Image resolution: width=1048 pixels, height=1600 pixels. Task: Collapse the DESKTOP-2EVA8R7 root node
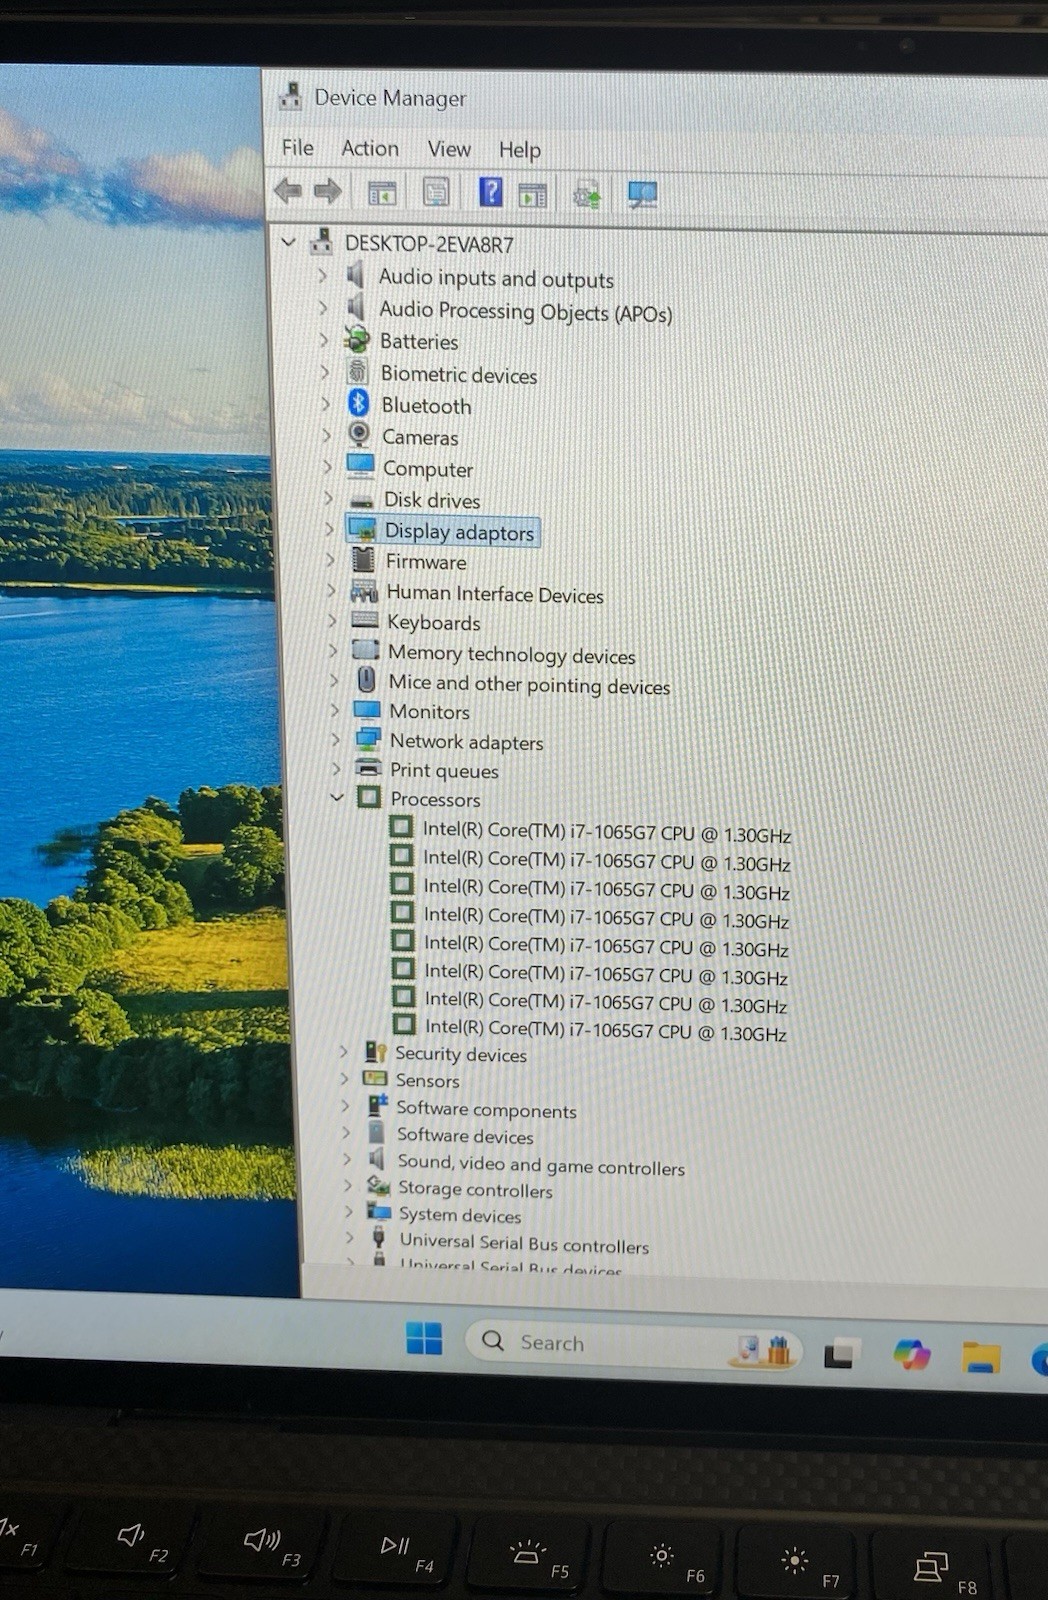289,242
